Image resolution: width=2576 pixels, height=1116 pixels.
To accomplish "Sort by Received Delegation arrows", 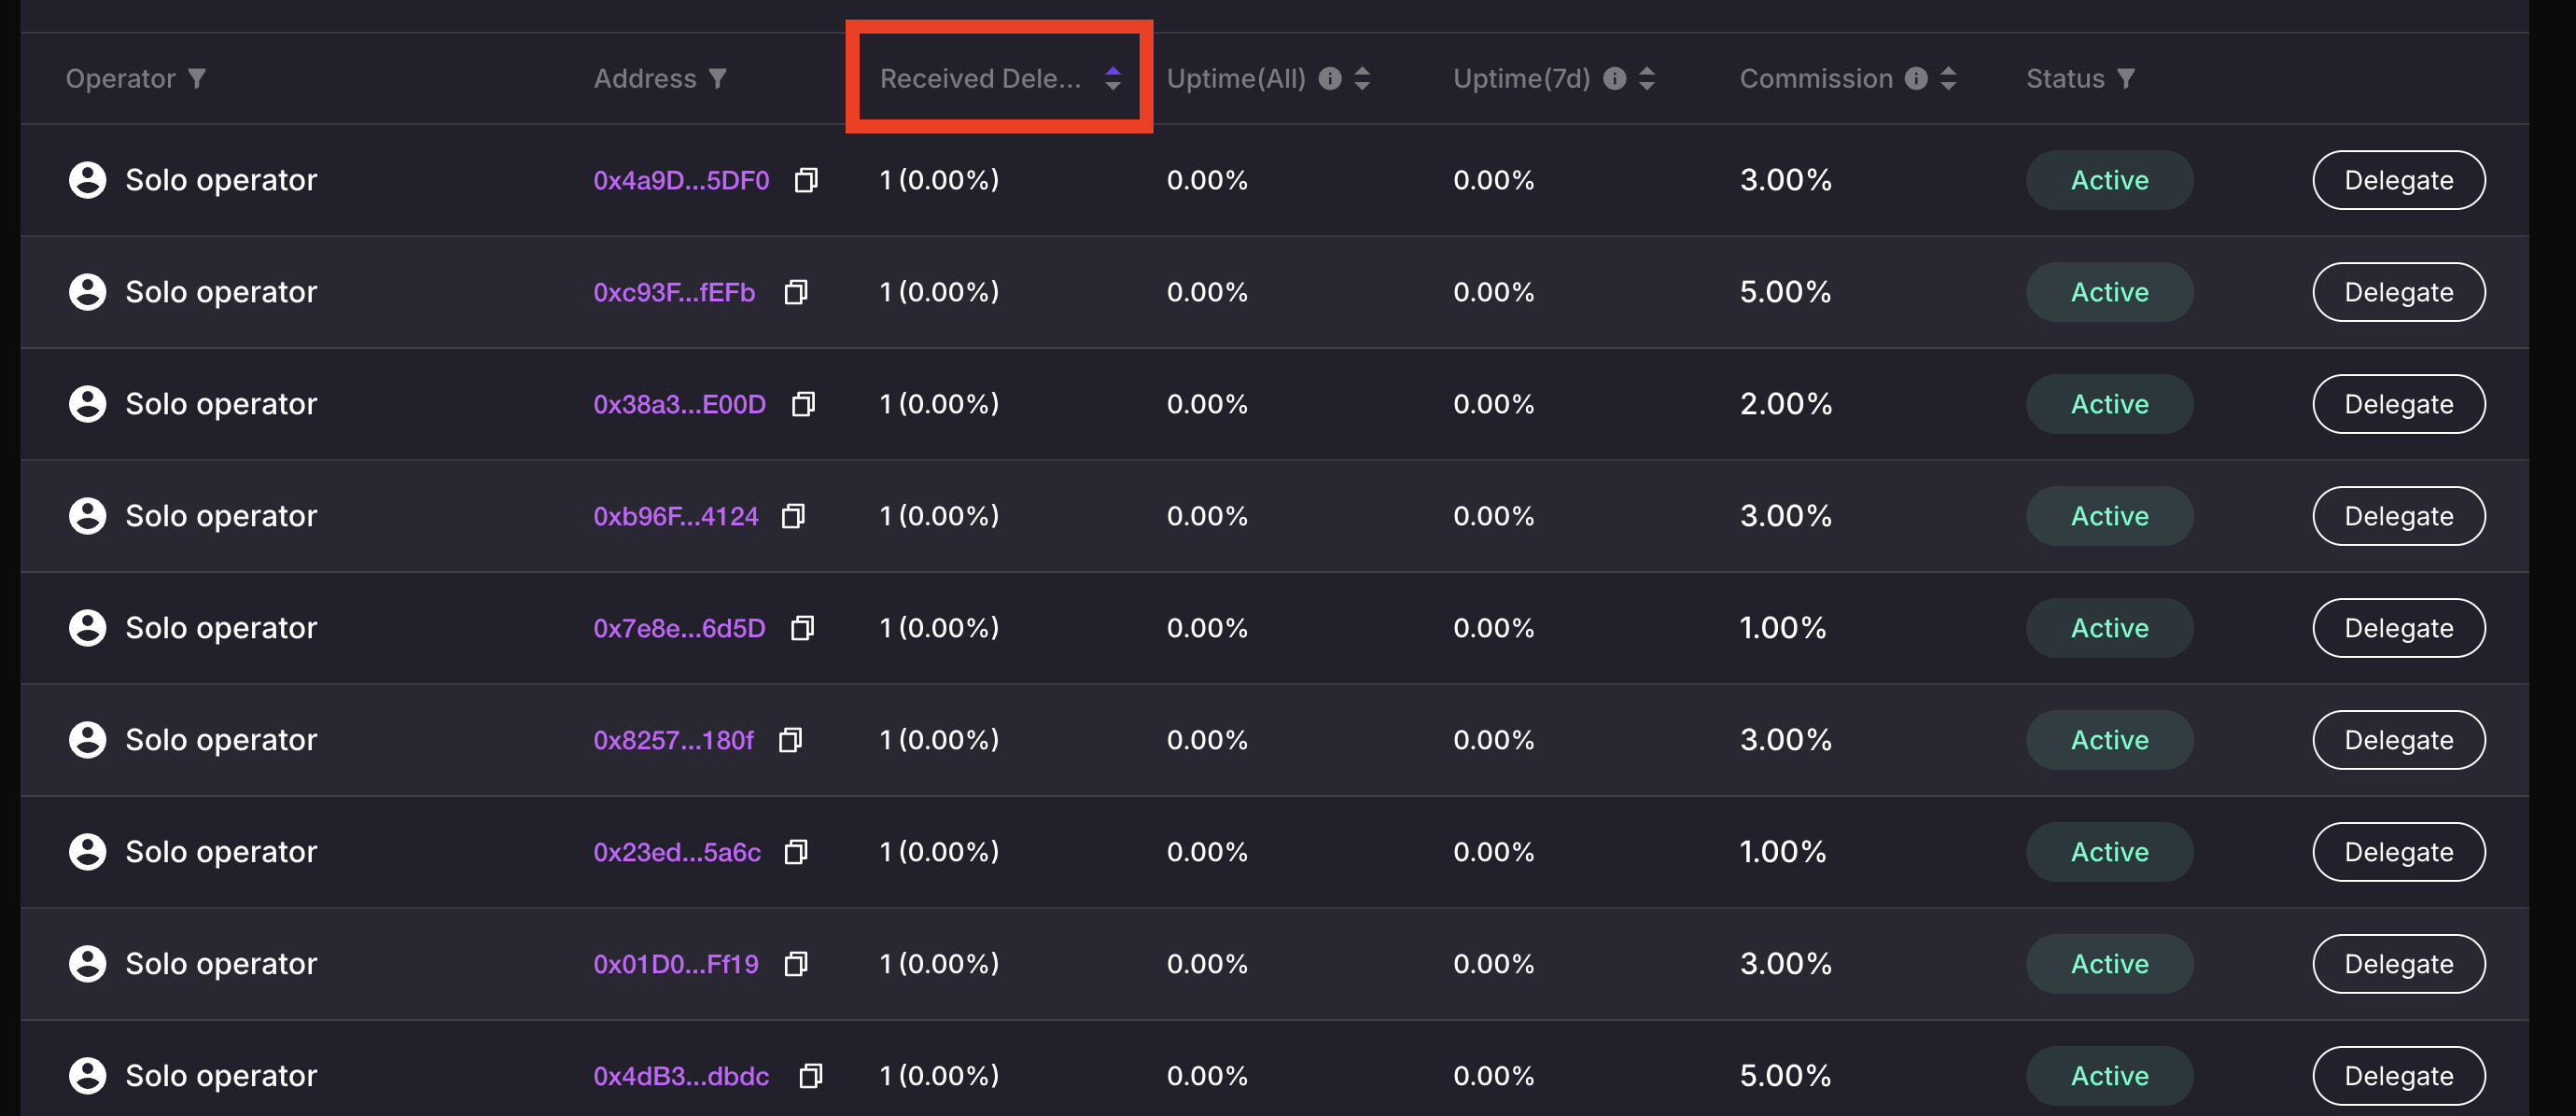I will (x=1112, y=78).
